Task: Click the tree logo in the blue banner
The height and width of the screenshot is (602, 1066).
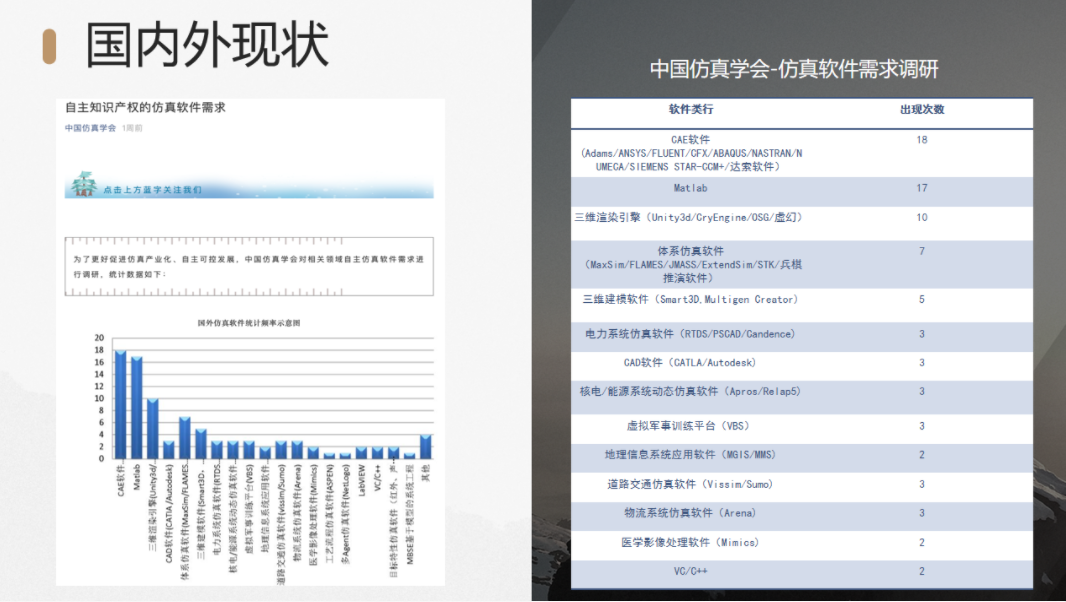Action: pos(84,184)
